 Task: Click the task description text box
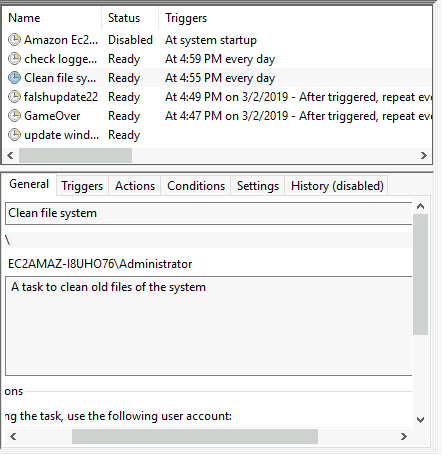[x=209, y=326]
